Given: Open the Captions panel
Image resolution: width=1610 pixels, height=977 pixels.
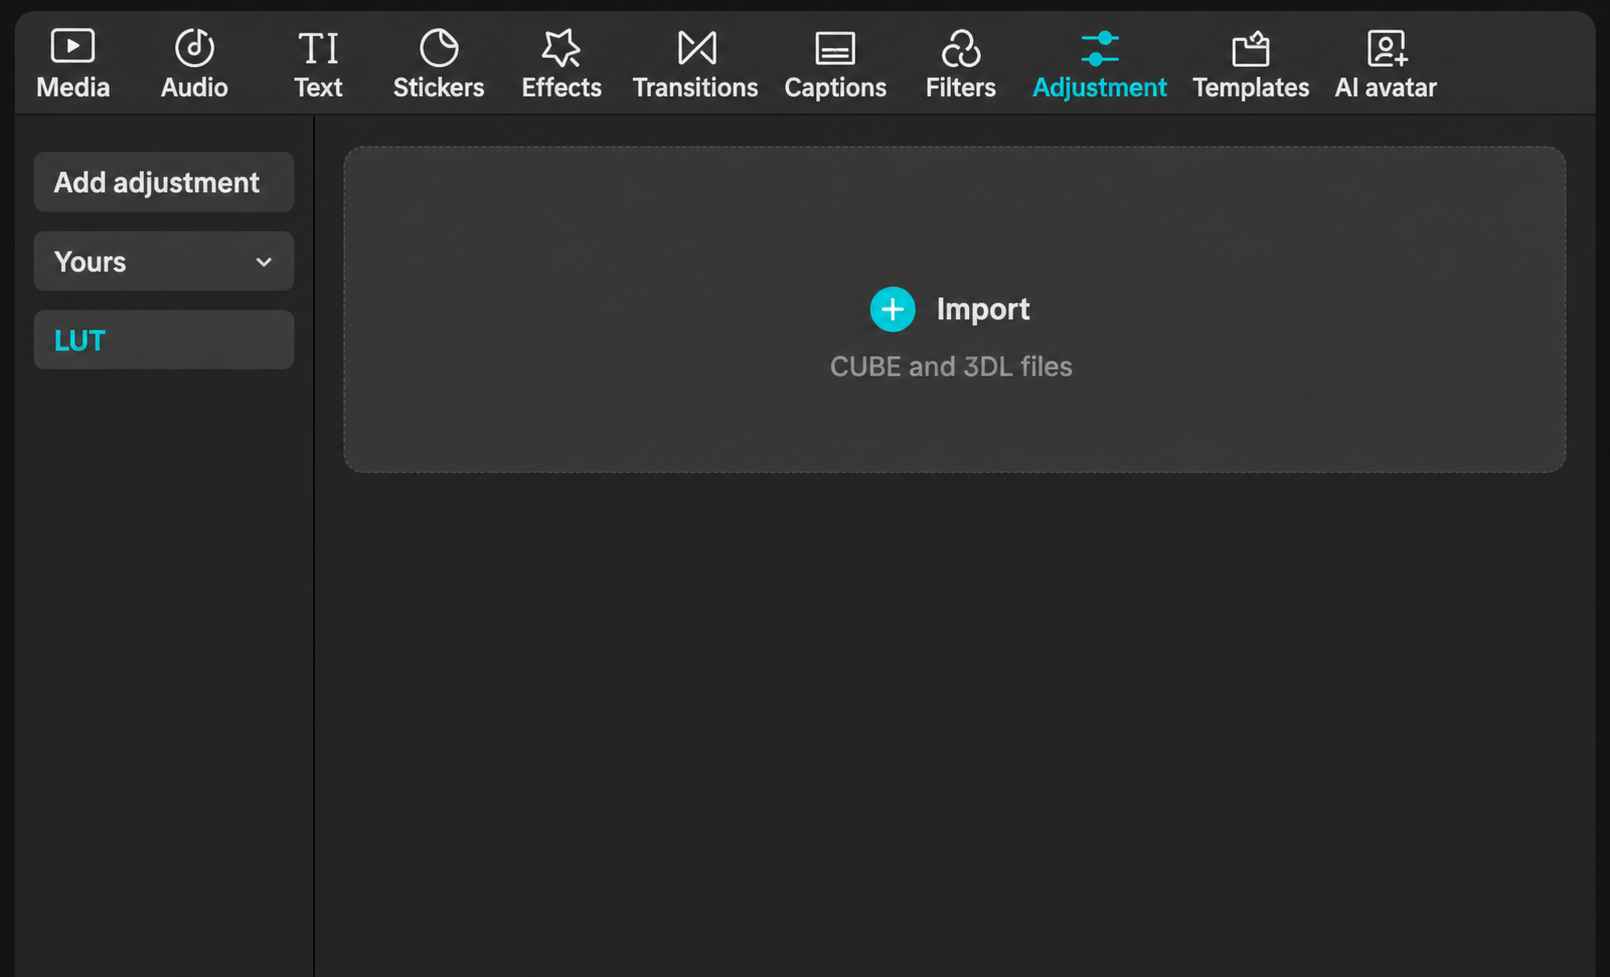Looking at the screenshot, I should [835, 65].
